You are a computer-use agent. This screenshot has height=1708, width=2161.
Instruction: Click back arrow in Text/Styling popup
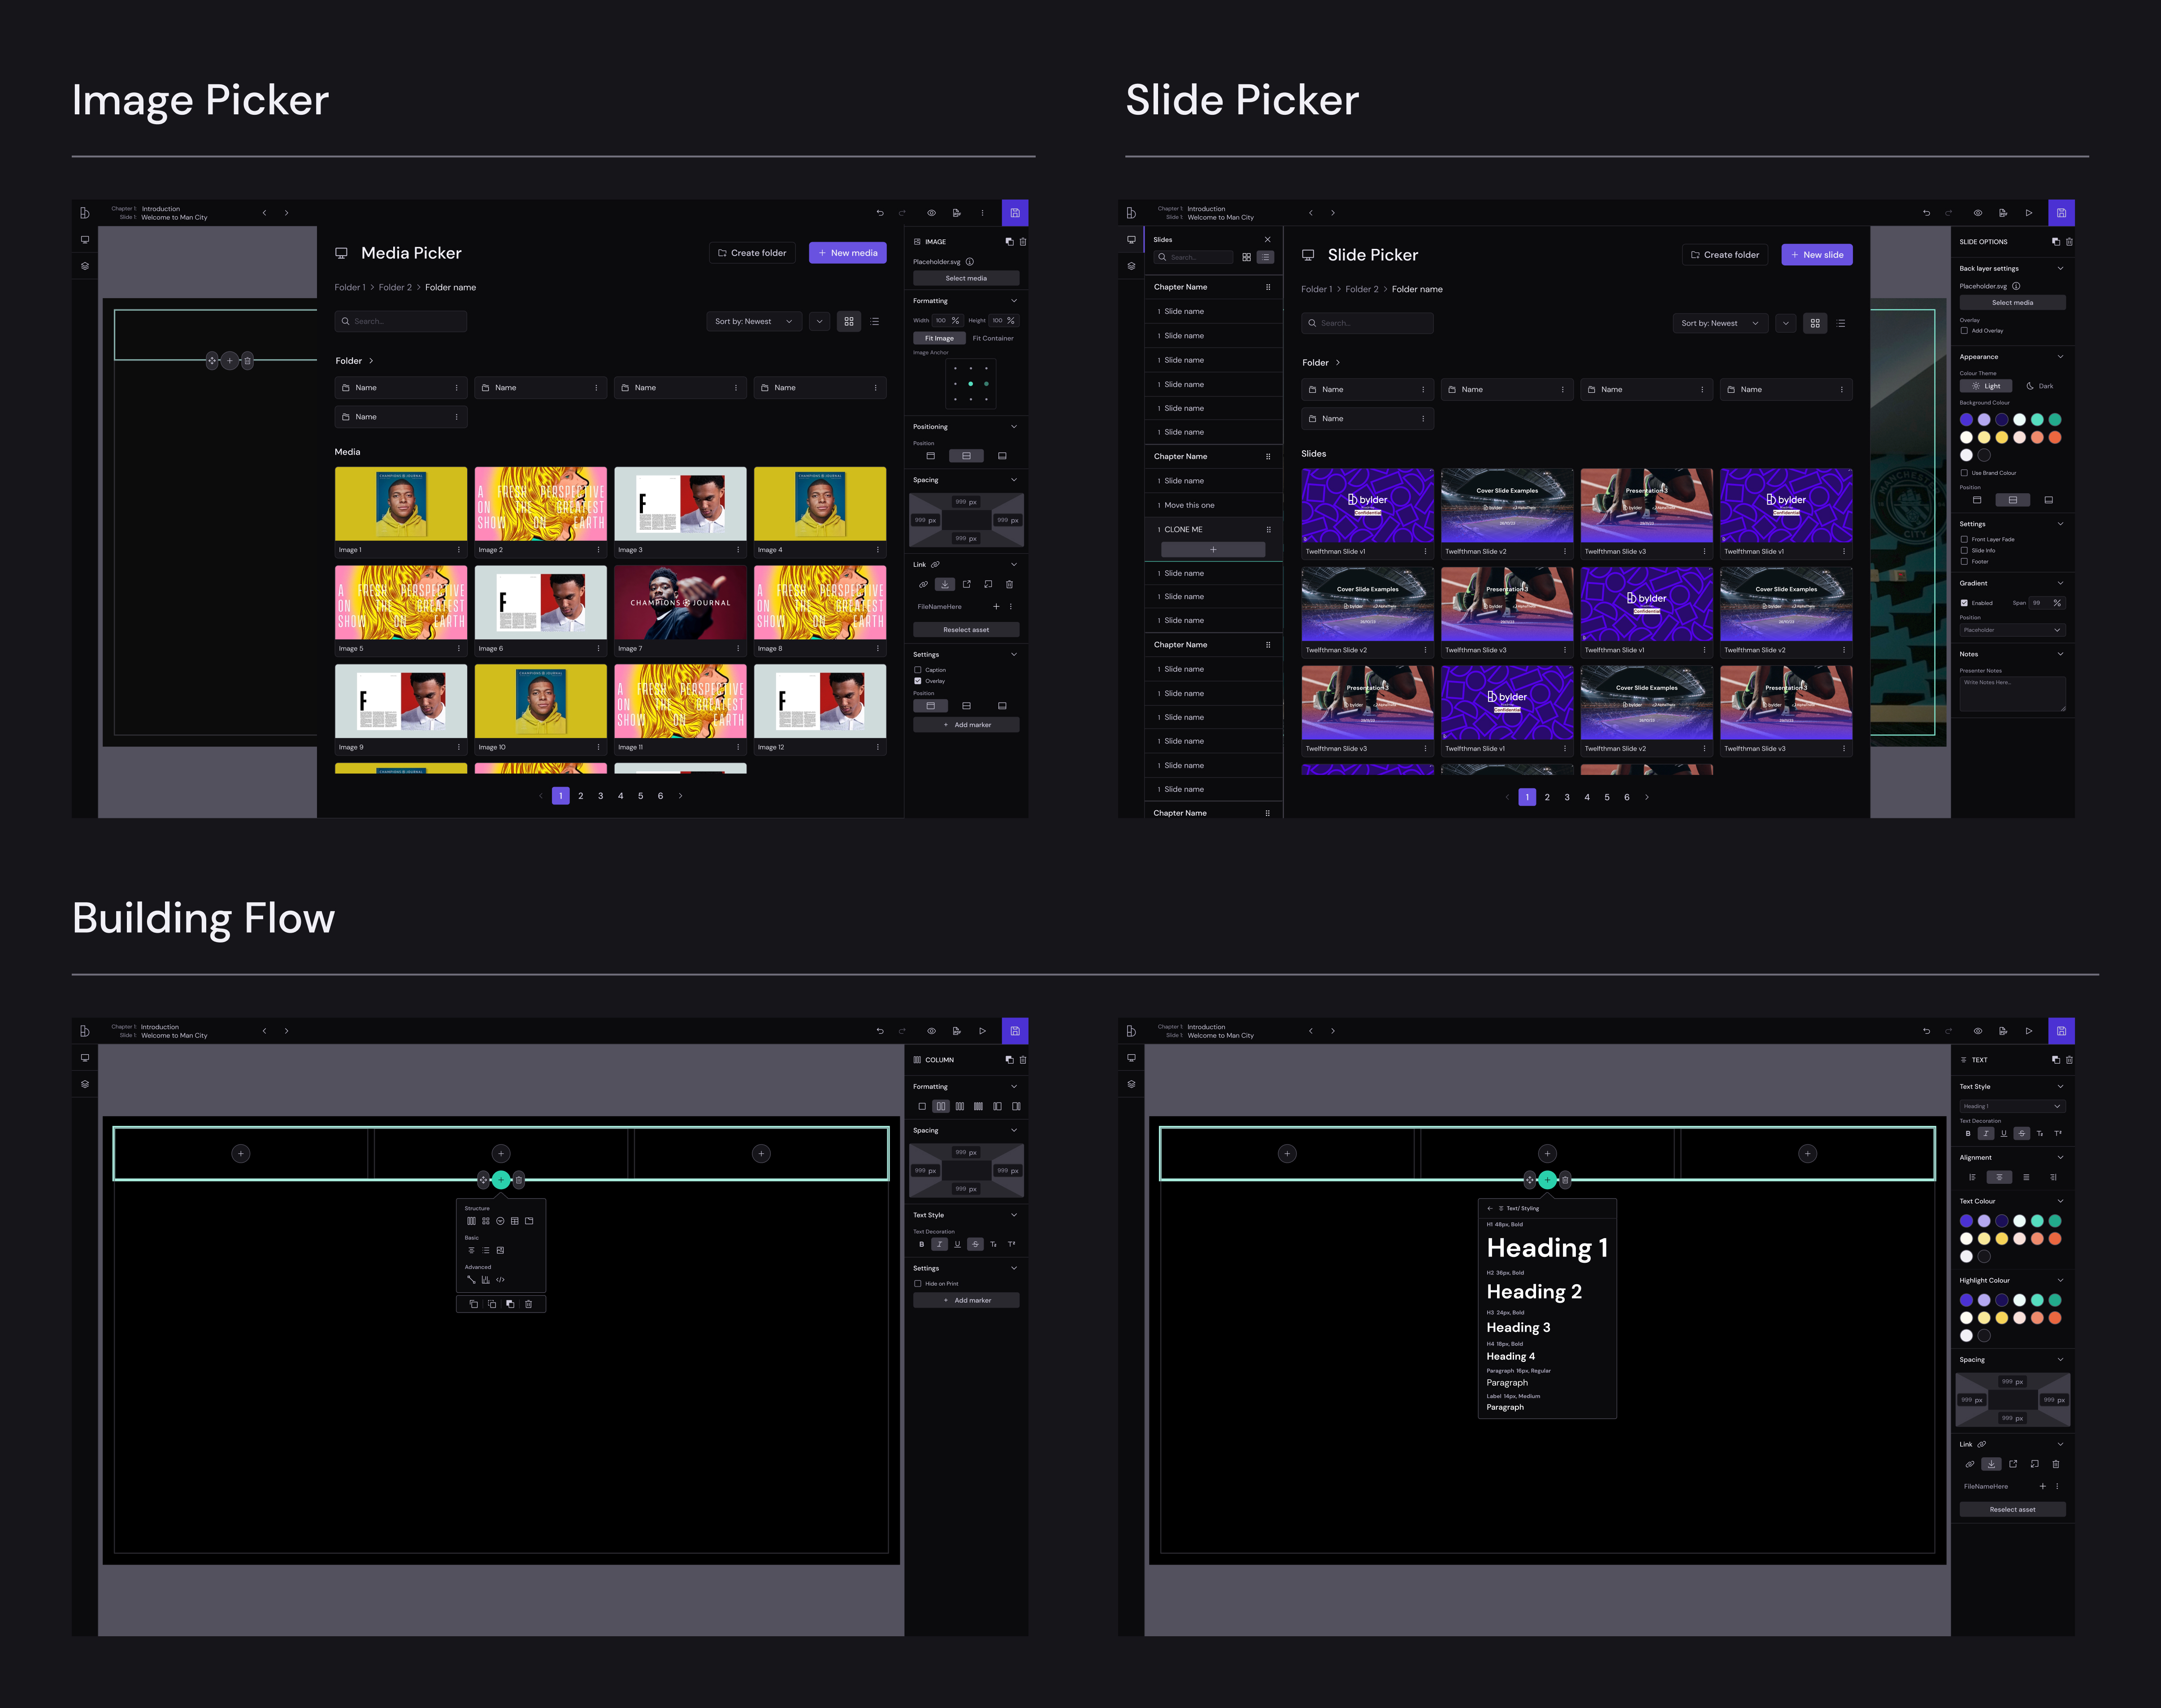[x=1489, y=1208]
